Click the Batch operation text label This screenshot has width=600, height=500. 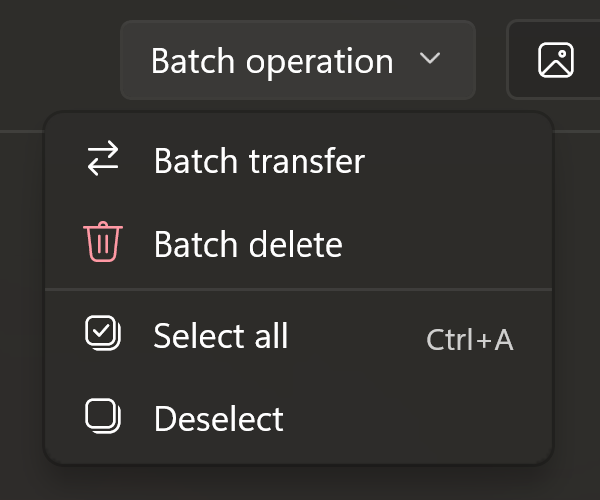pos(272,61)
